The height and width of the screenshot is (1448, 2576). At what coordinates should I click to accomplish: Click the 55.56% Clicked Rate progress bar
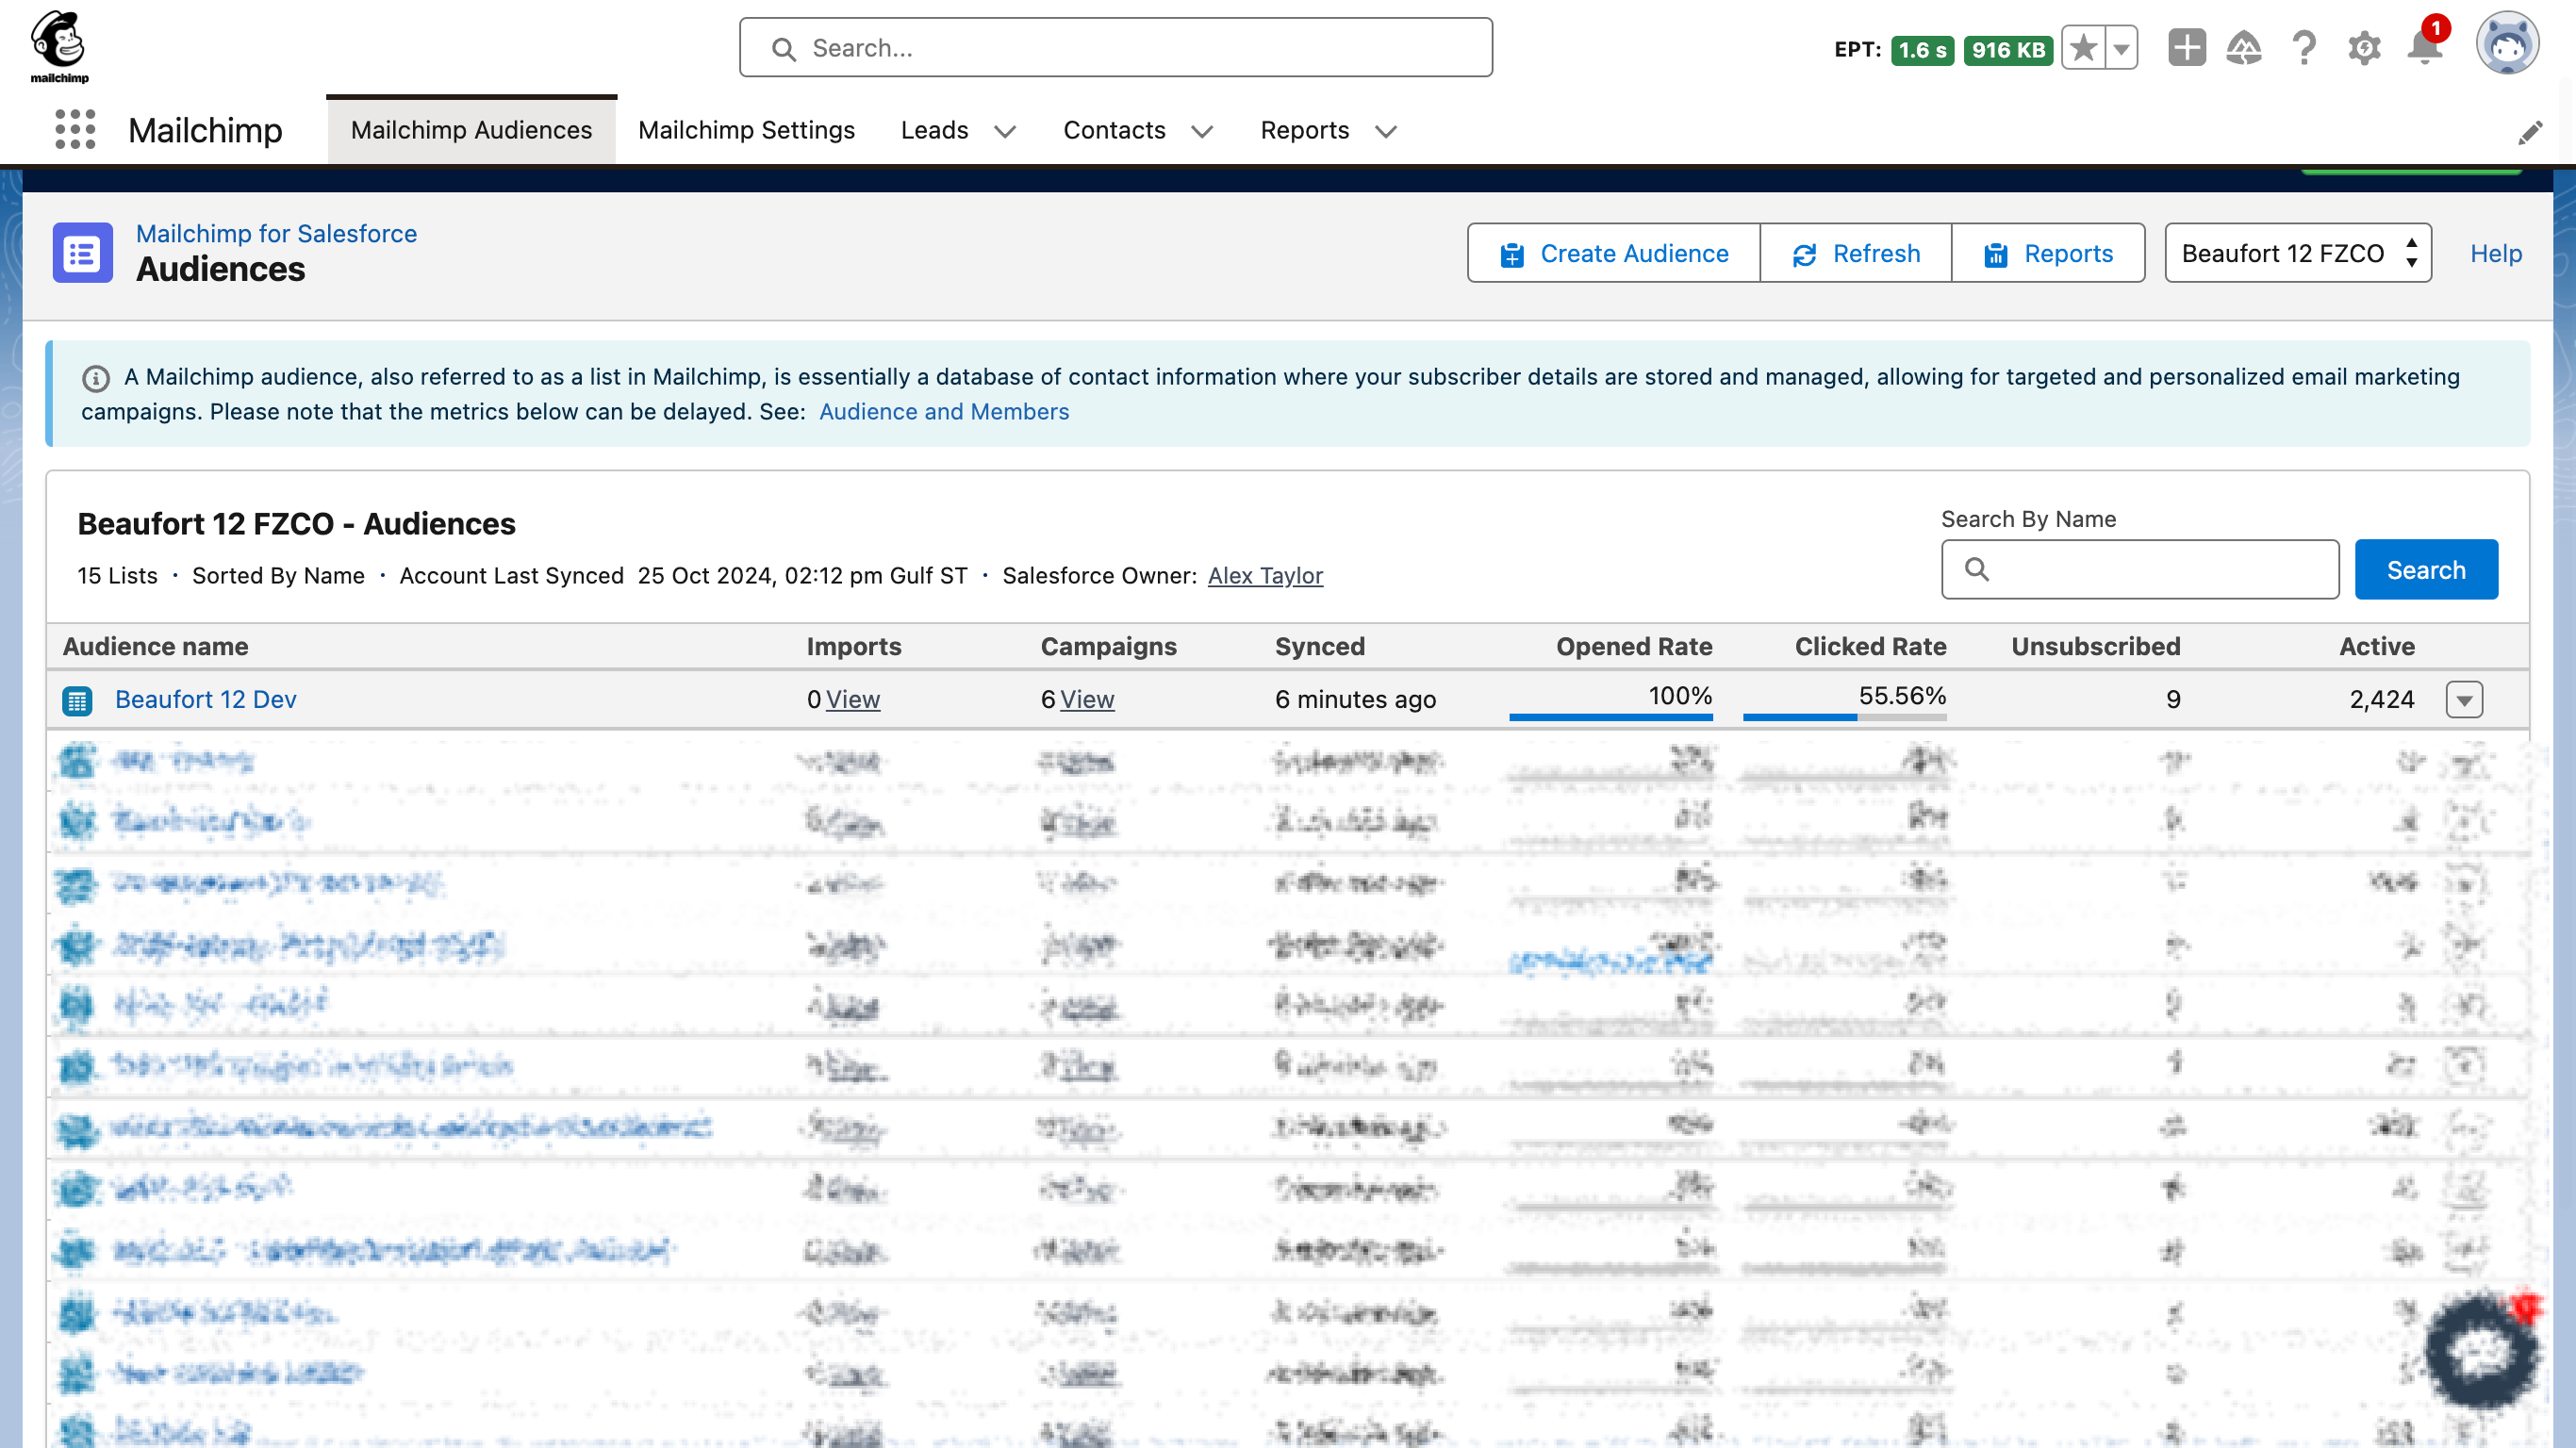[1844, 716]
